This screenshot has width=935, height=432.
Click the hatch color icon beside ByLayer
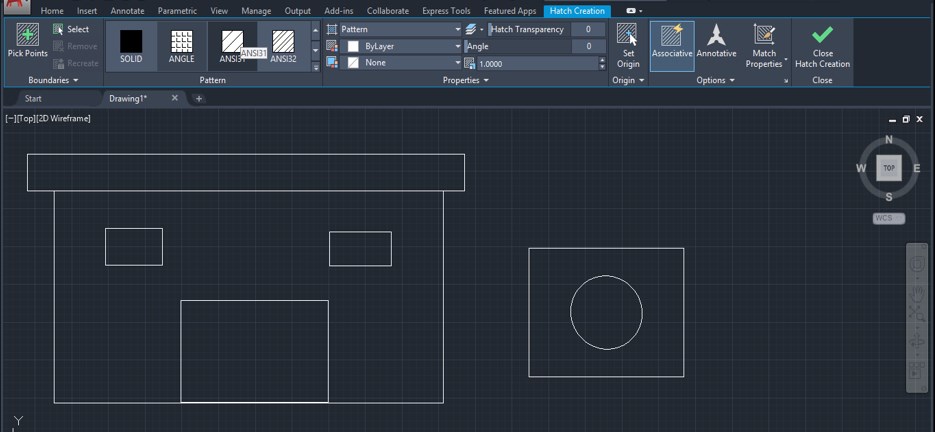pyautogui.click(x=332, y=46)
